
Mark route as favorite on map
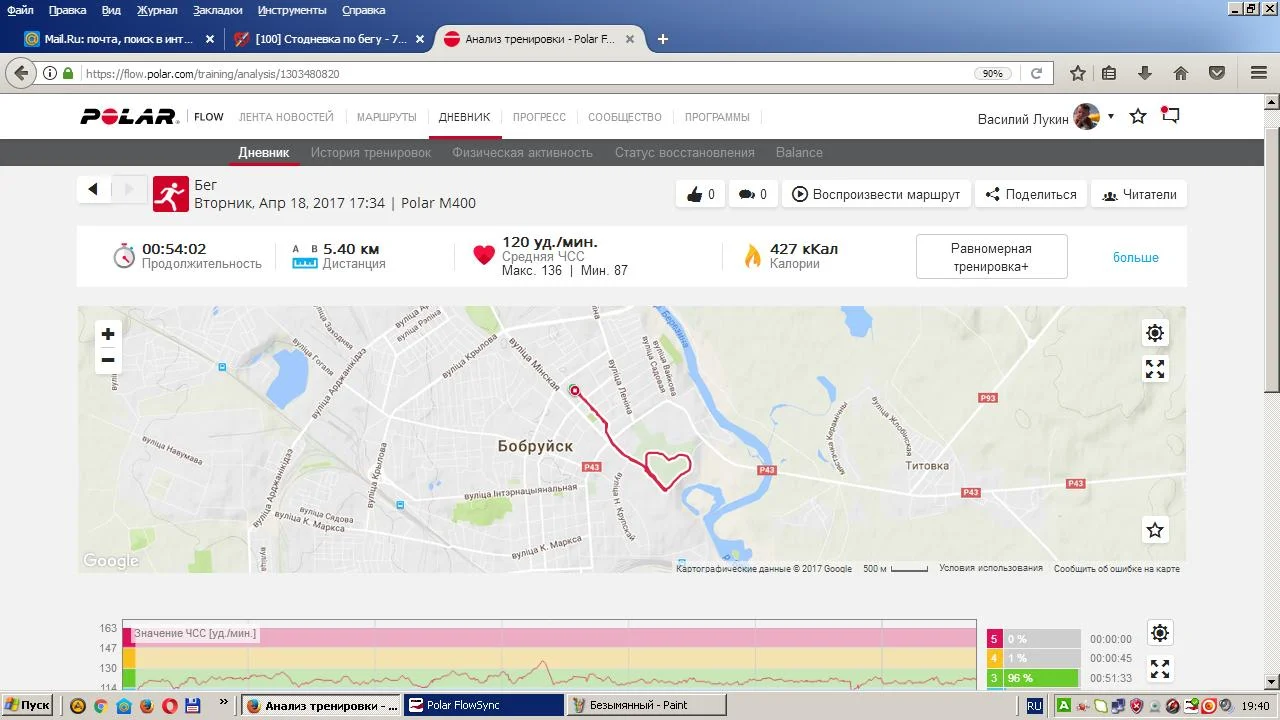(x=1155, y=530)
